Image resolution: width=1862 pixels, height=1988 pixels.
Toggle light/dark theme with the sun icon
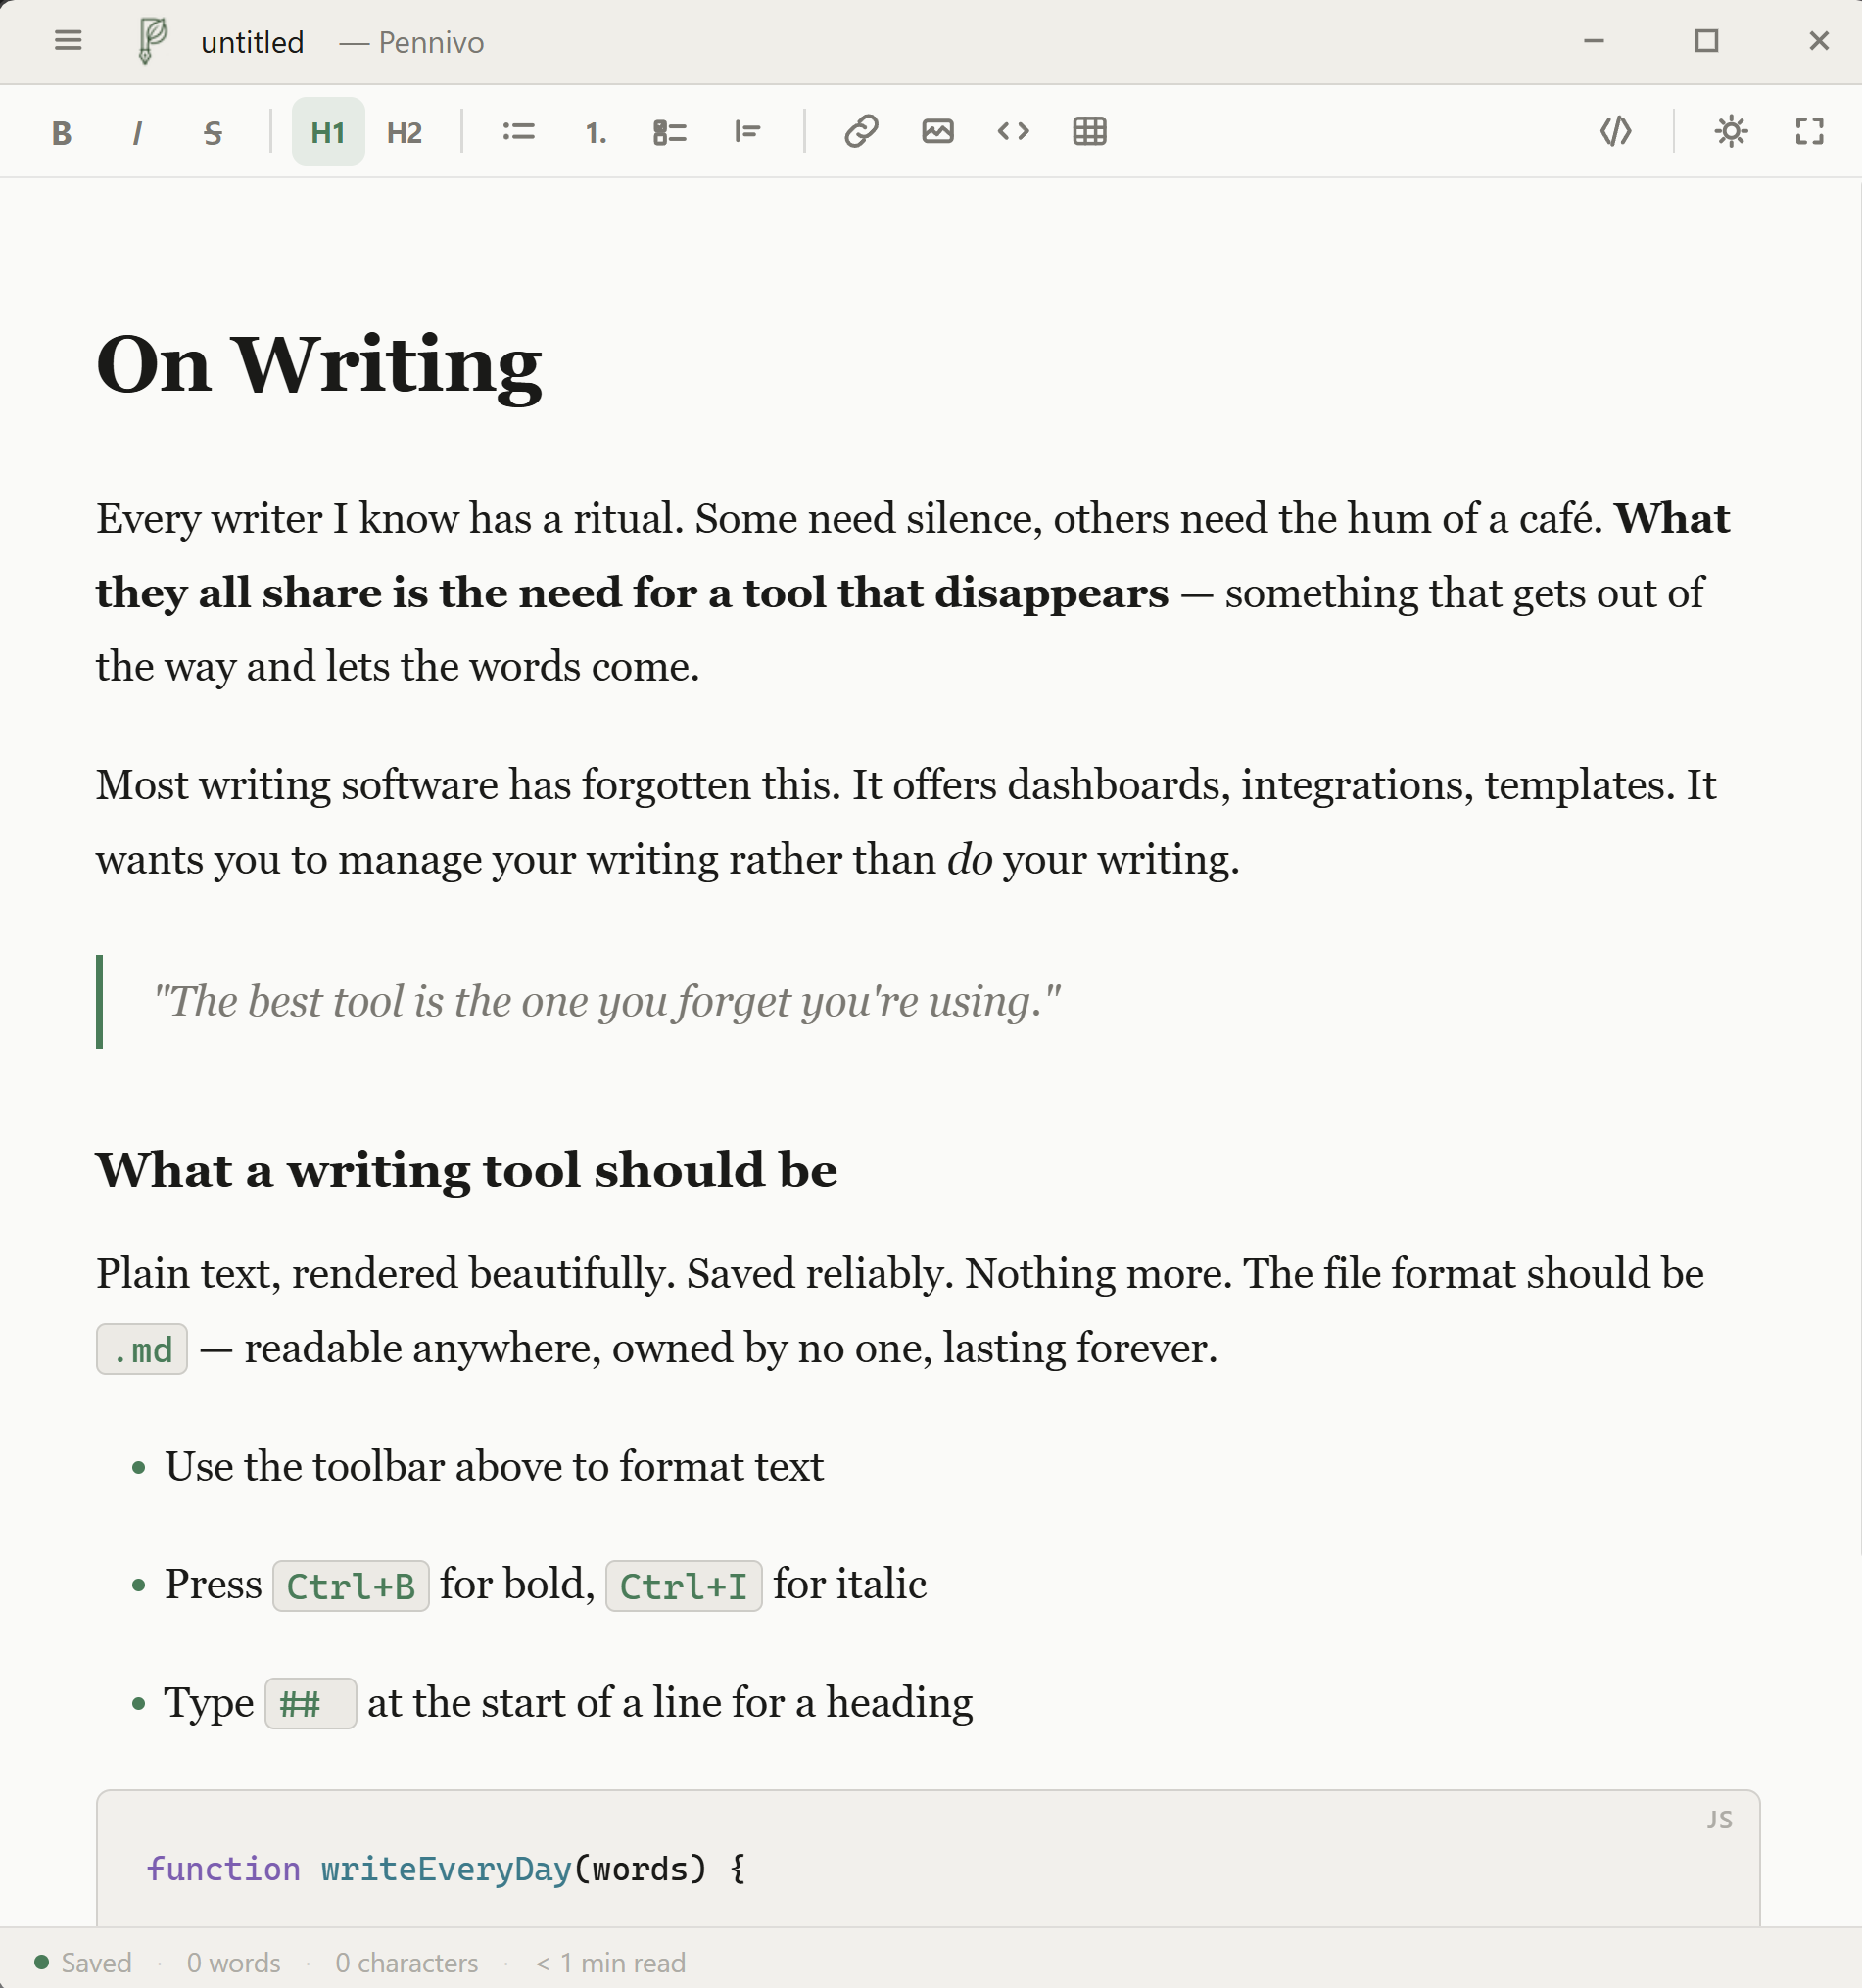(1731, 131)
